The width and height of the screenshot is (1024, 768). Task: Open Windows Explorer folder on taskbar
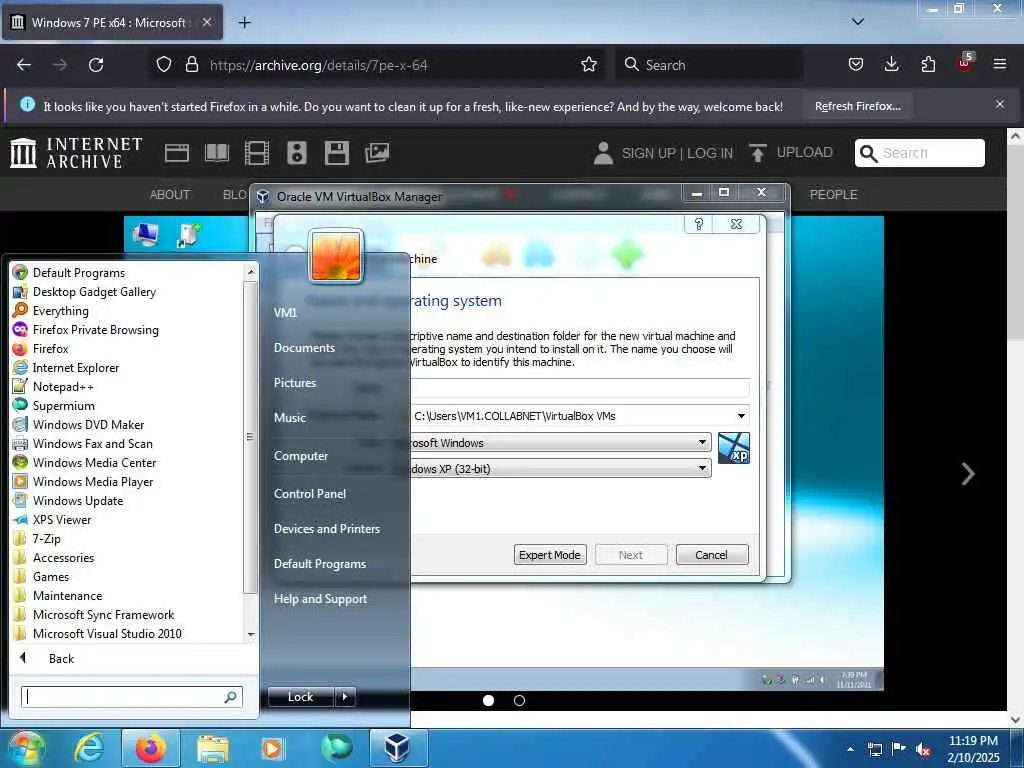point(213,748)
